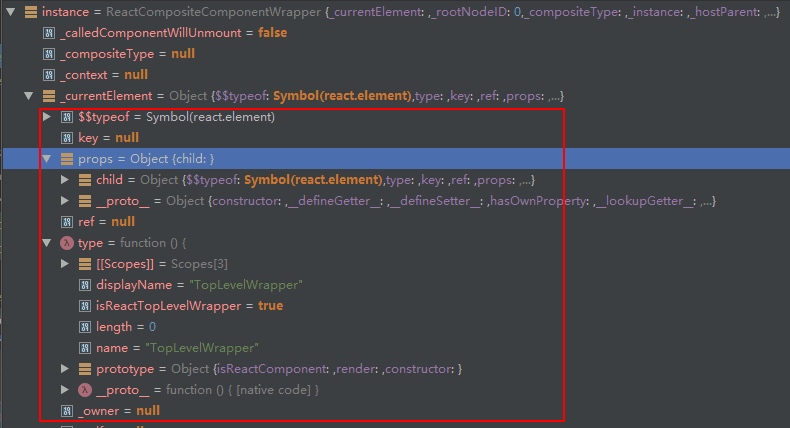
Task: Collapse the props object arrow
Action: (x=47, y=159)
